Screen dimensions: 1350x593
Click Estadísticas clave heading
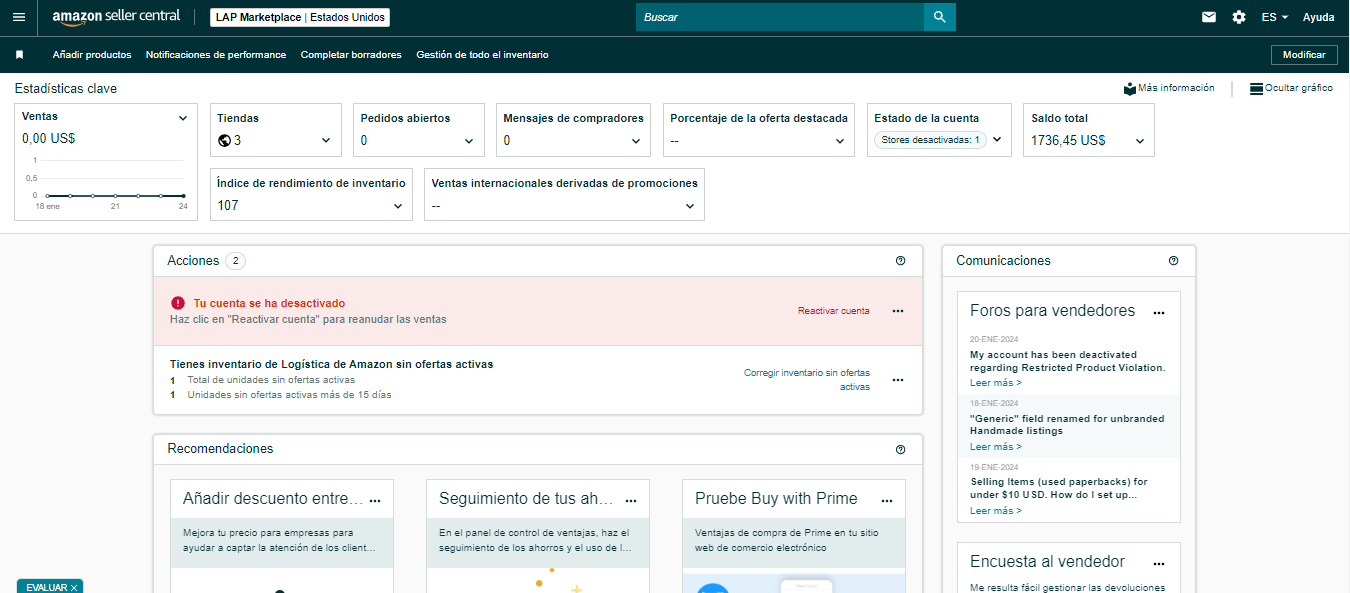66,89
